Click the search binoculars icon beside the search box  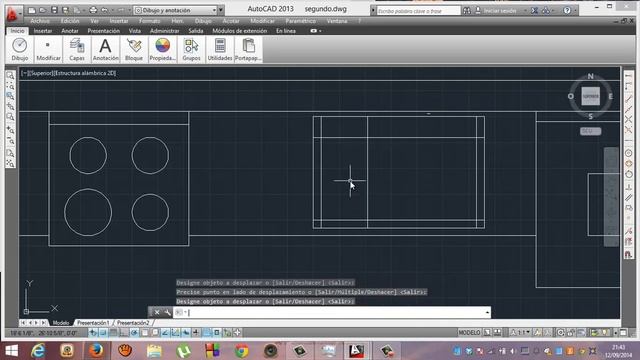(x=467, y=11)
